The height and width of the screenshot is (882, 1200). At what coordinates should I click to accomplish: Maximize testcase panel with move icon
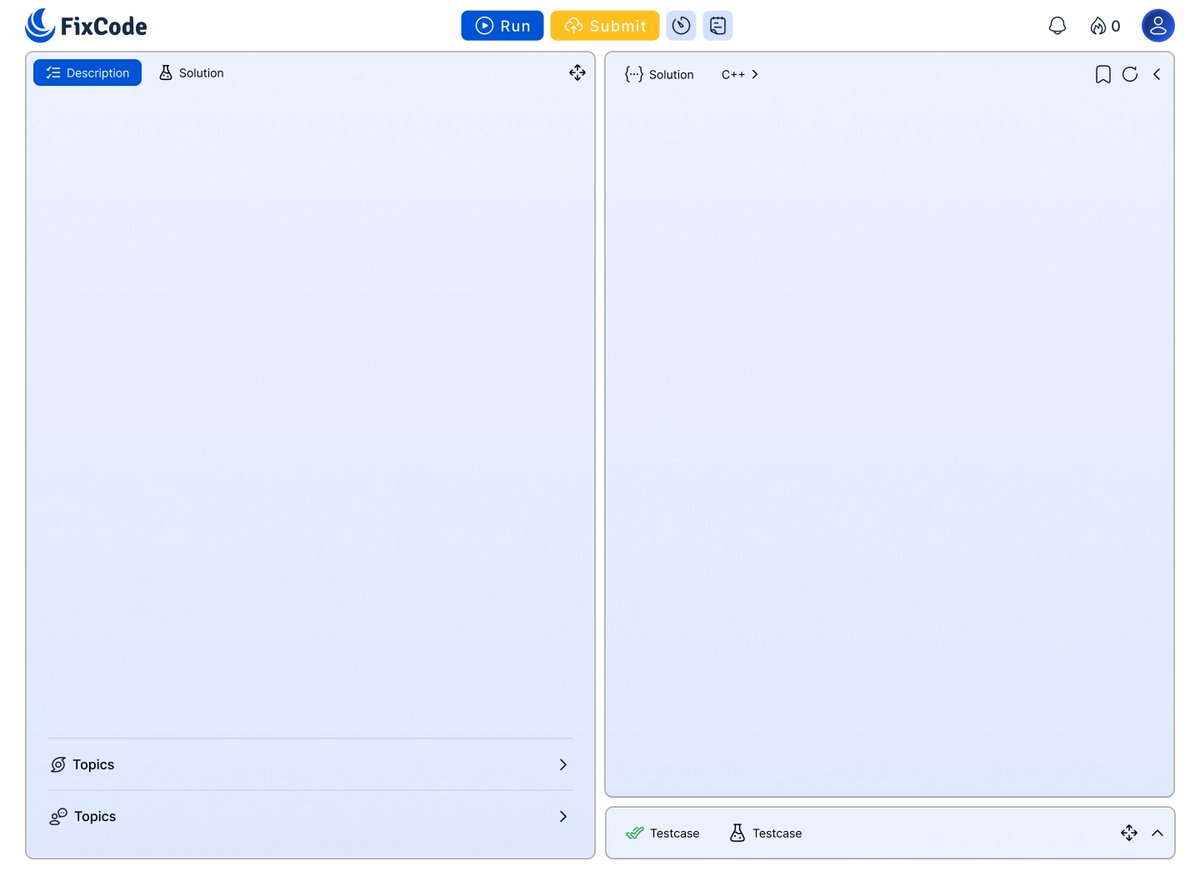point(1129,833)
